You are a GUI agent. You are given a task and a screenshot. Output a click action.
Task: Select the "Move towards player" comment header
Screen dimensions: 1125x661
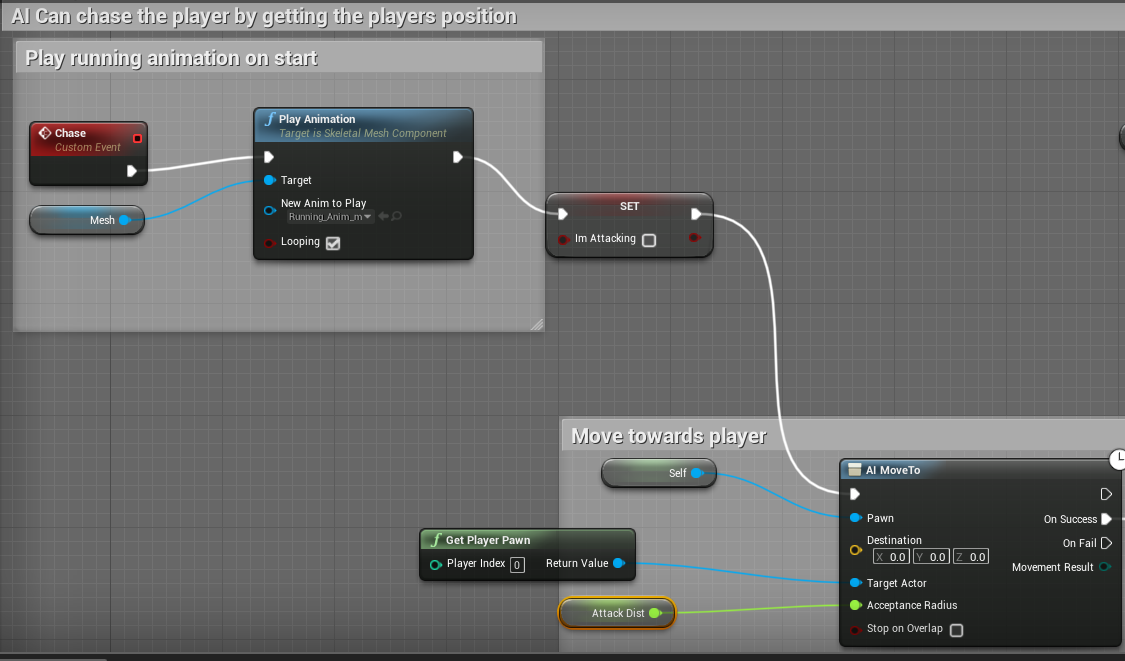[668, 436]
